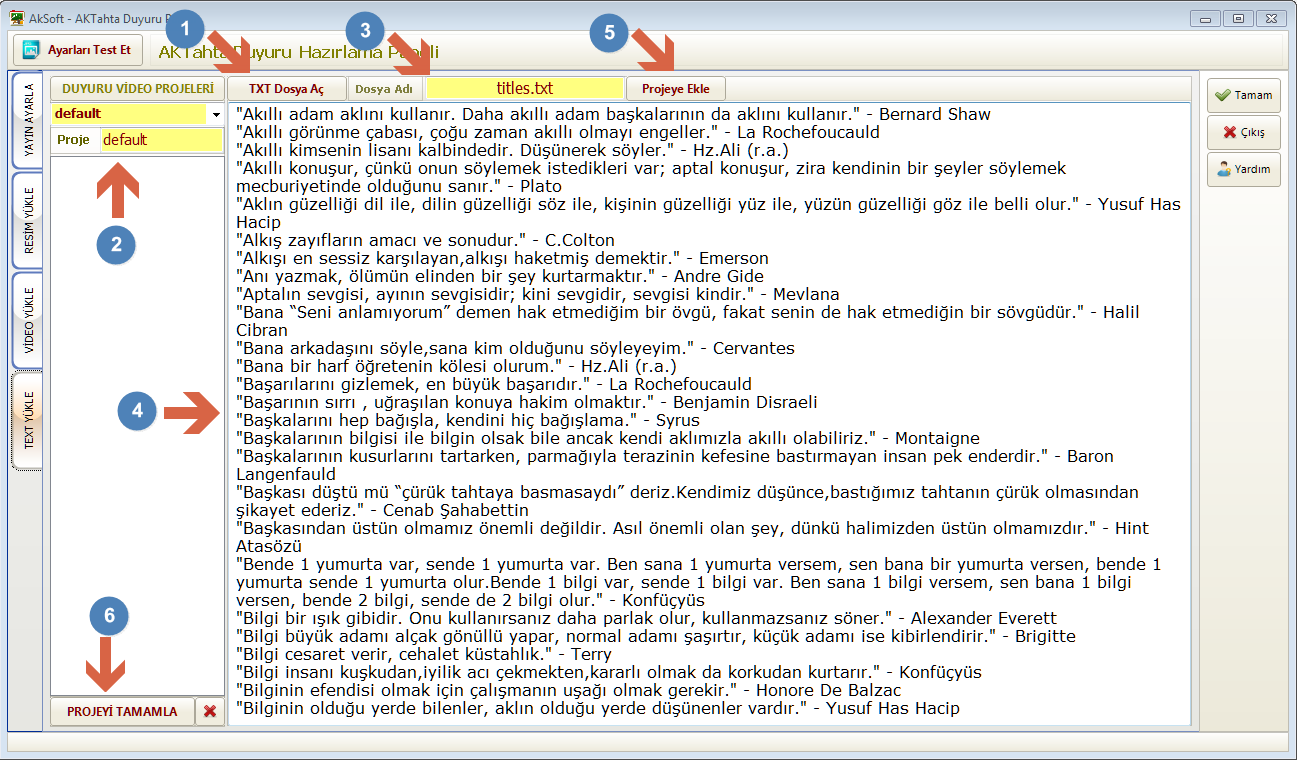
Task: Switch to the VİDEO YÜKLE tab
Action: click(x=28, y=320)
